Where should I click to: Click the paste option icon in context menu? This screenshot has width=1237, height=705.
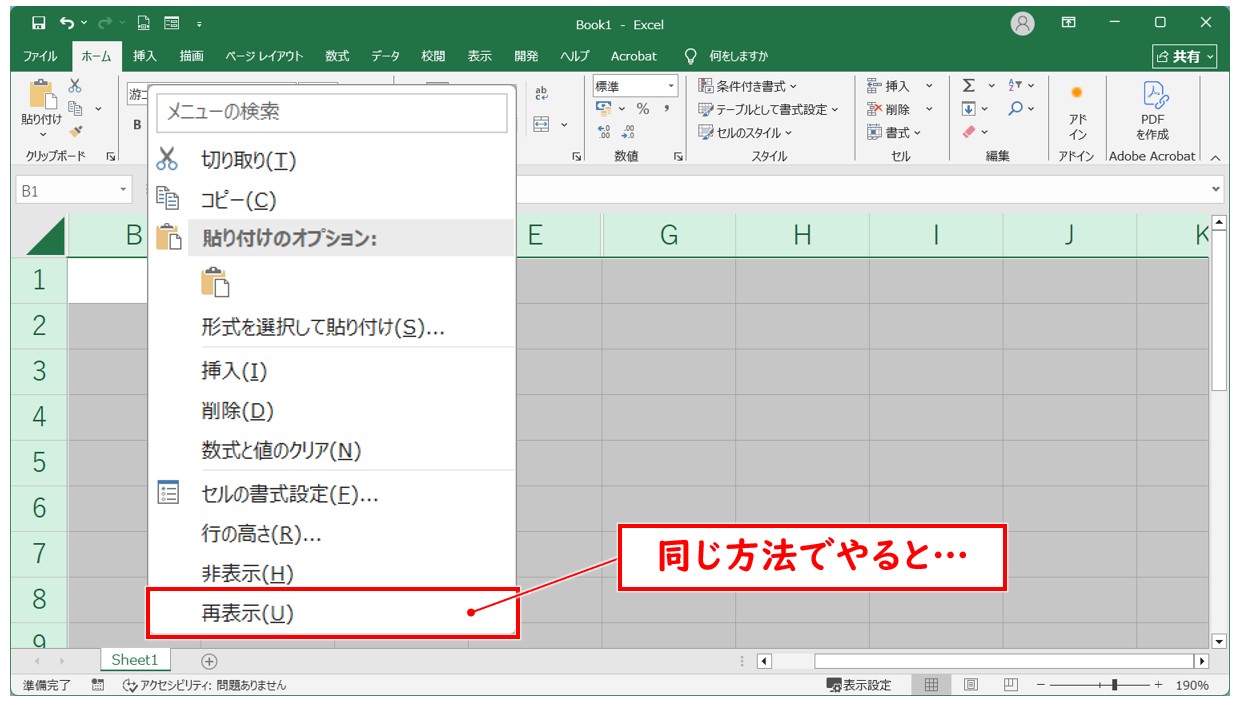(x=215, y=283)
